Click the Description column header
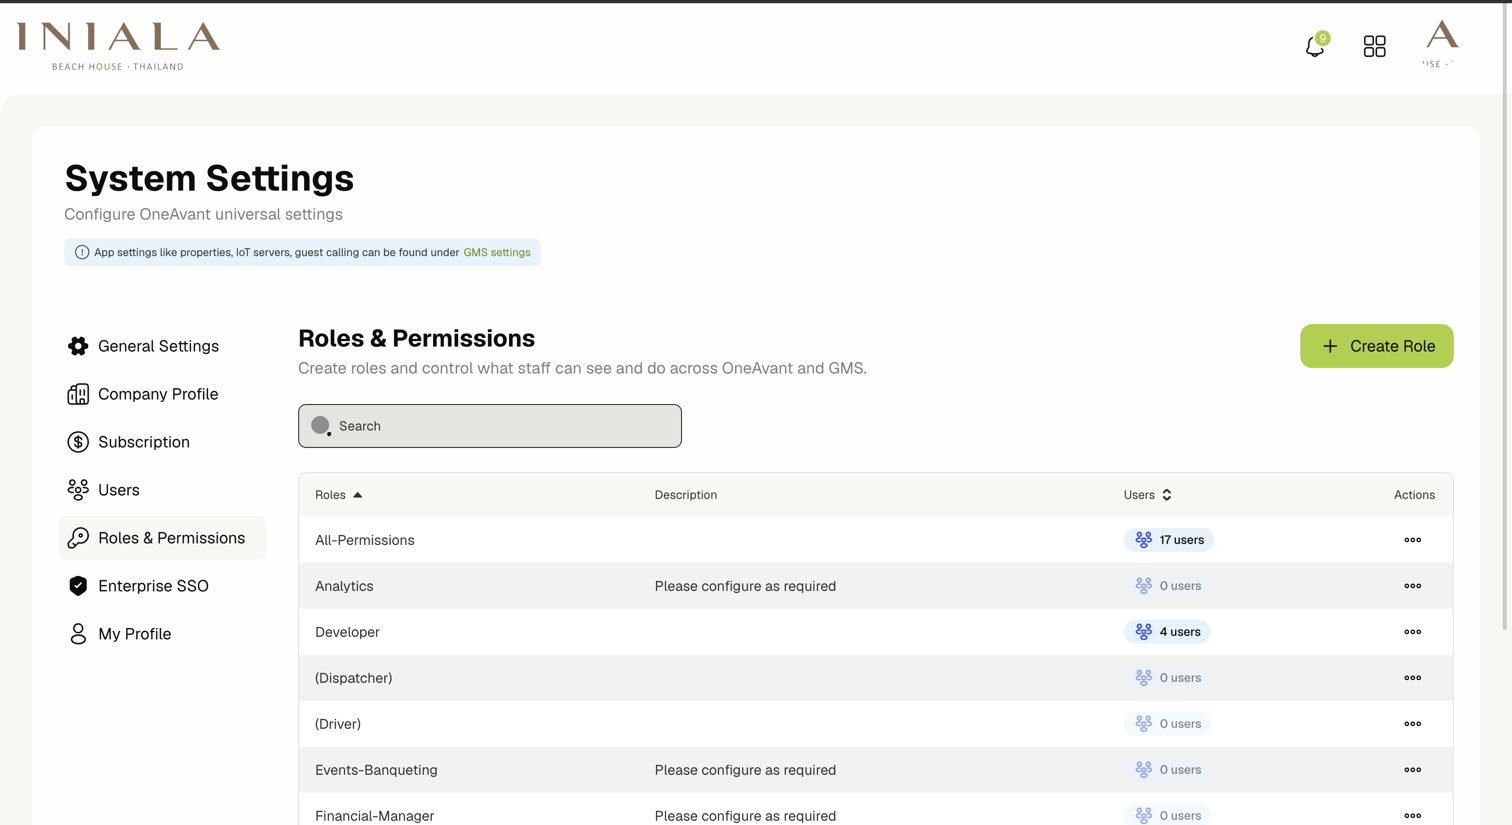 [x=685, y=495]
